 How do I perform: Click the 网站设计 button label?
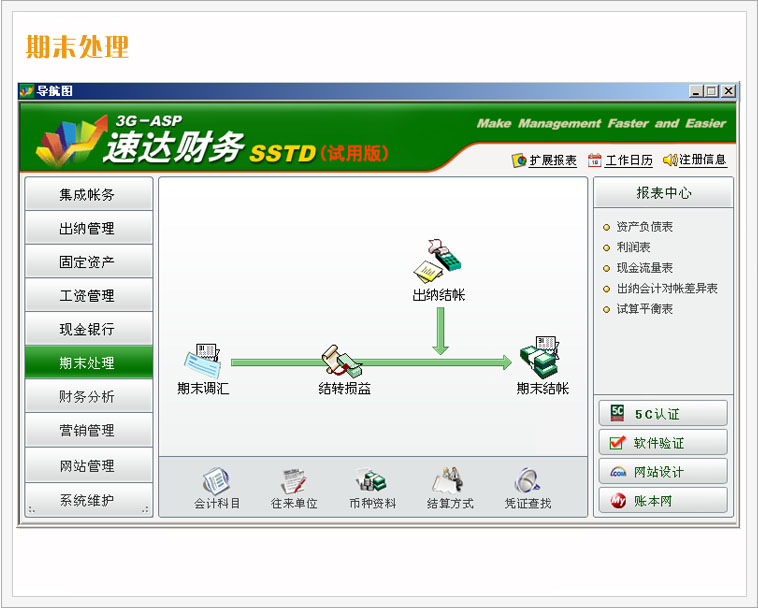[658, 472]
